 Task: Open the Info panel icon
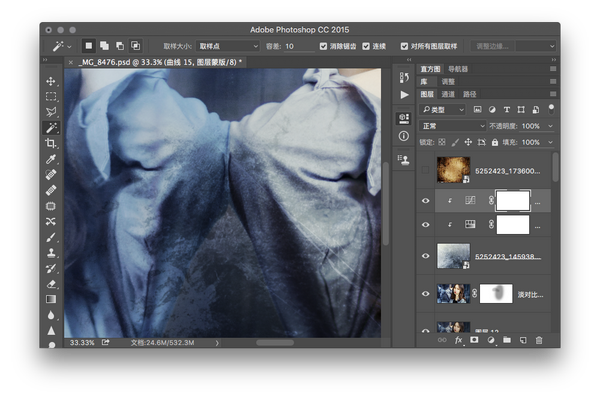[404, 136]
